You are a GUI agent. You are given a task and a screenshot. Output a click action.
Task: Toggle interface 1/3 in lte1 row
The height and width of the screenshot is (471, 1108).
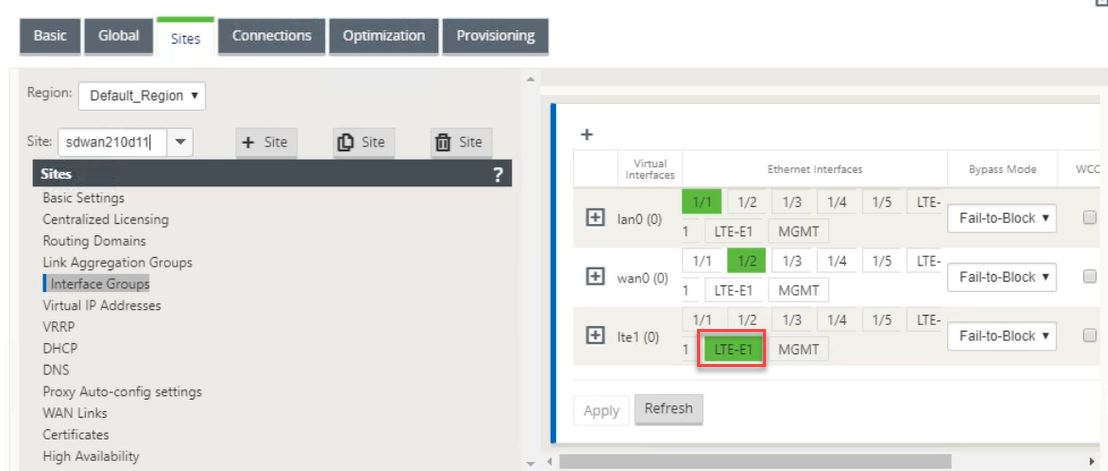[792, 321]
